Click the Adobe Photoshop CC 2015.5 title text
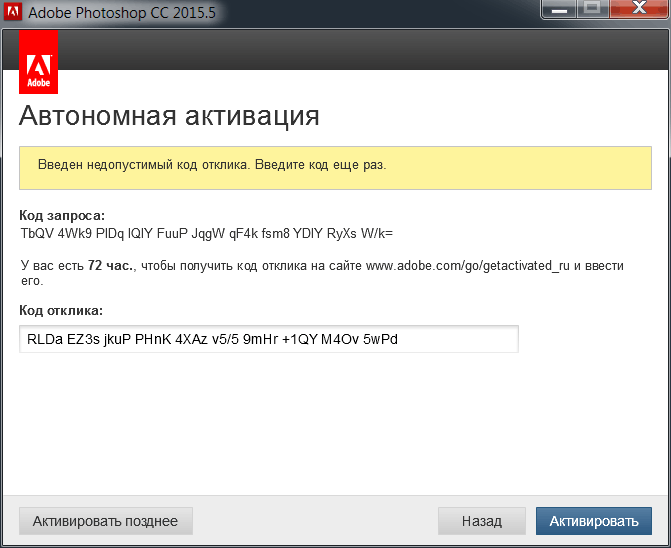Screen dimensions: 671x548 (x=122, y=12)
